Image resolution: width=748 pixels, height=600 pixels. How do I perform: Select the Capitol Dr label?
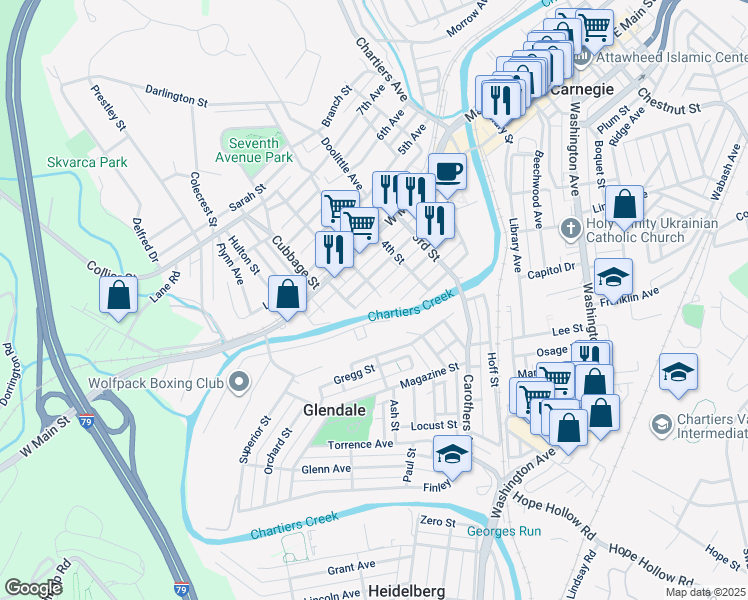(551, 271)
